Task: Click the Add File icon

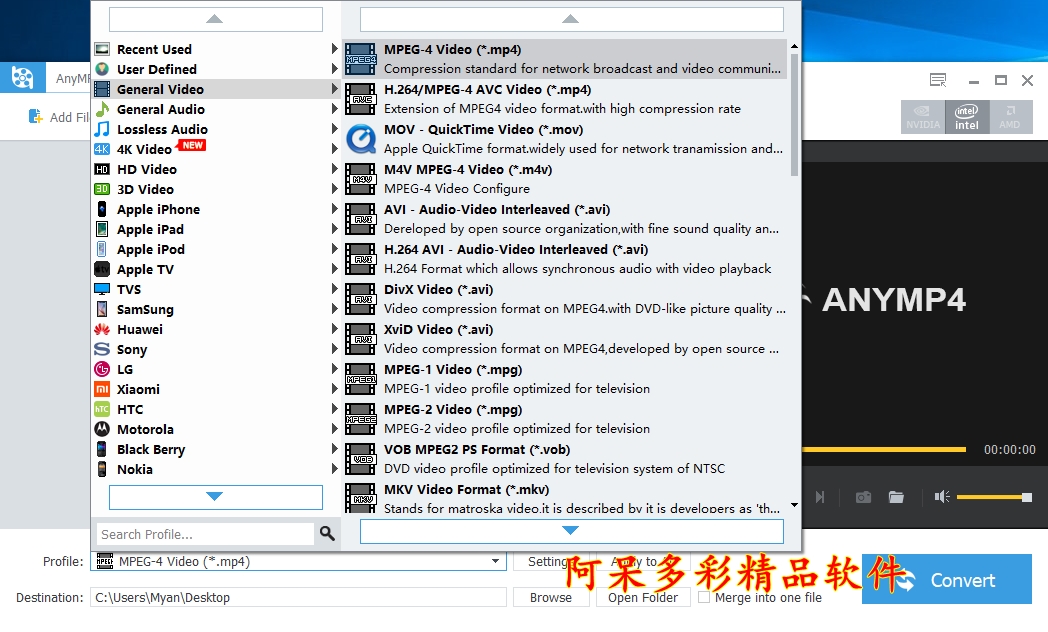Action: 35,117
